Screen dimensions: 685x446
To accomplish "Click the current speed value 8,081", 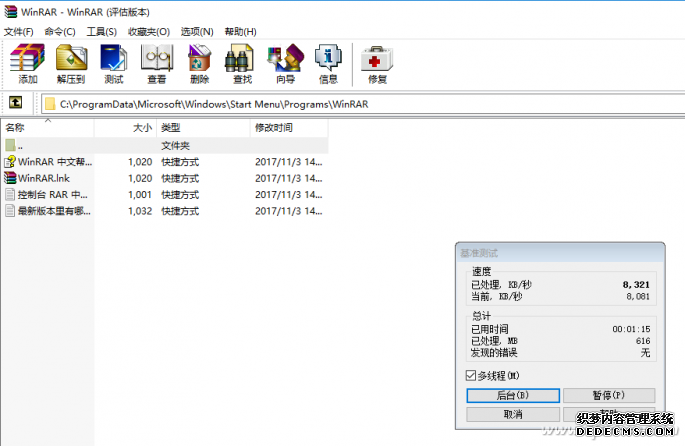I will click(638, 297).
